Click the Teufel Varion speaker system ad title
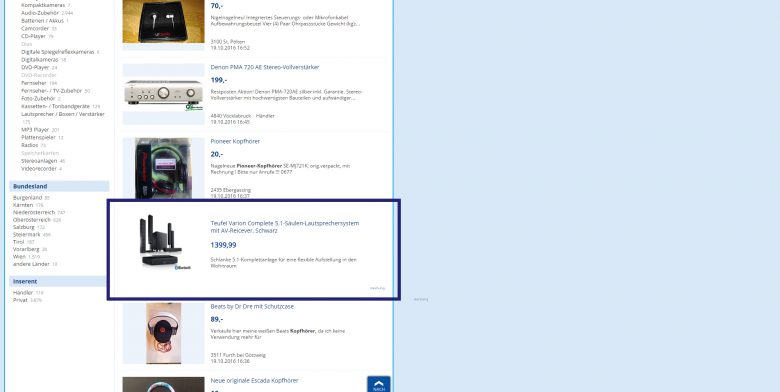780x392 pixels. pos(285,227)
